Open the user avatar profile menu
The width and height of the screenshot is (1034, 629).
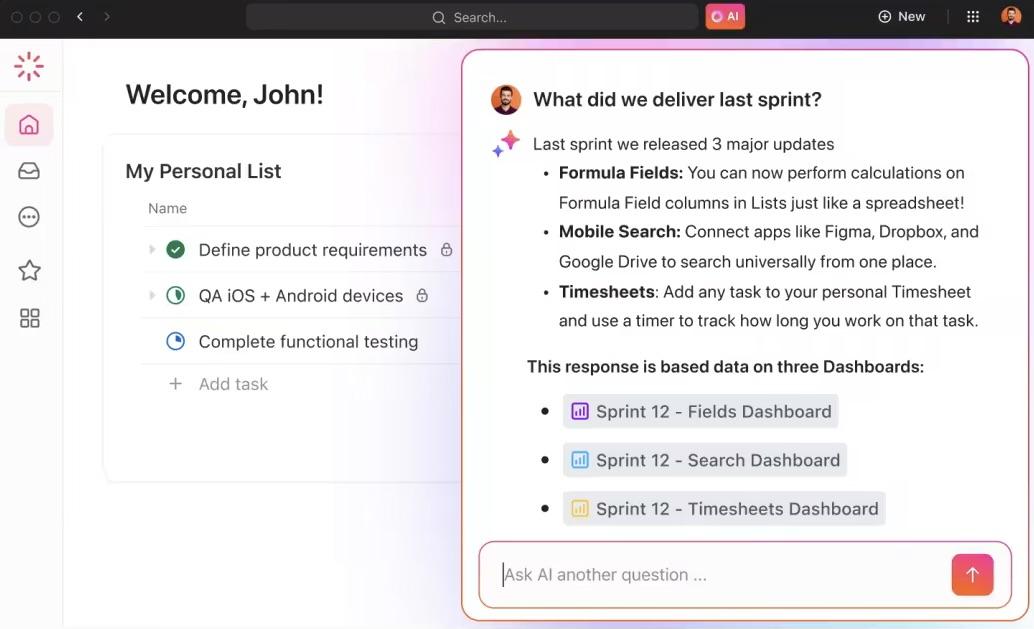click(1010, 17)
